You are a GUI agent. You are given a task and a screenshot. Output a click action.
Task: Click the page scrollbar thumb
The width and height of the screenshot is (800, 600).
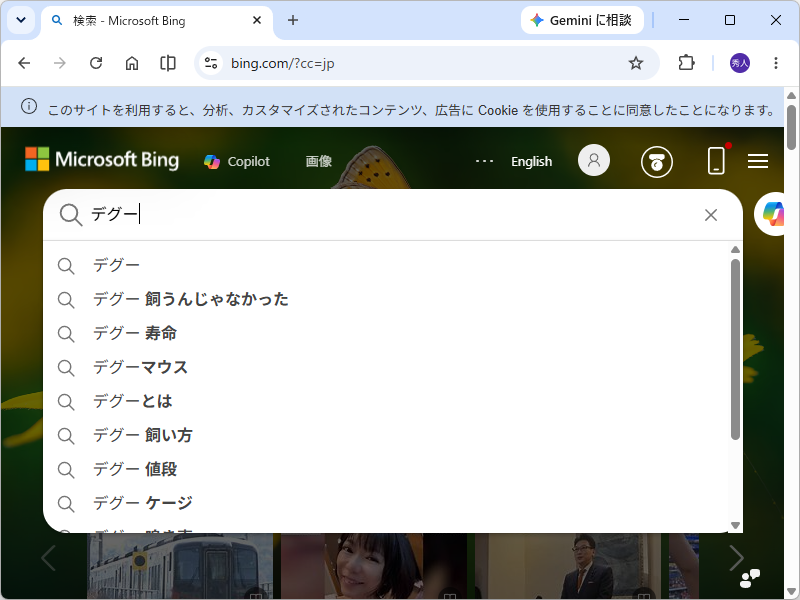(x=791, y=128)
